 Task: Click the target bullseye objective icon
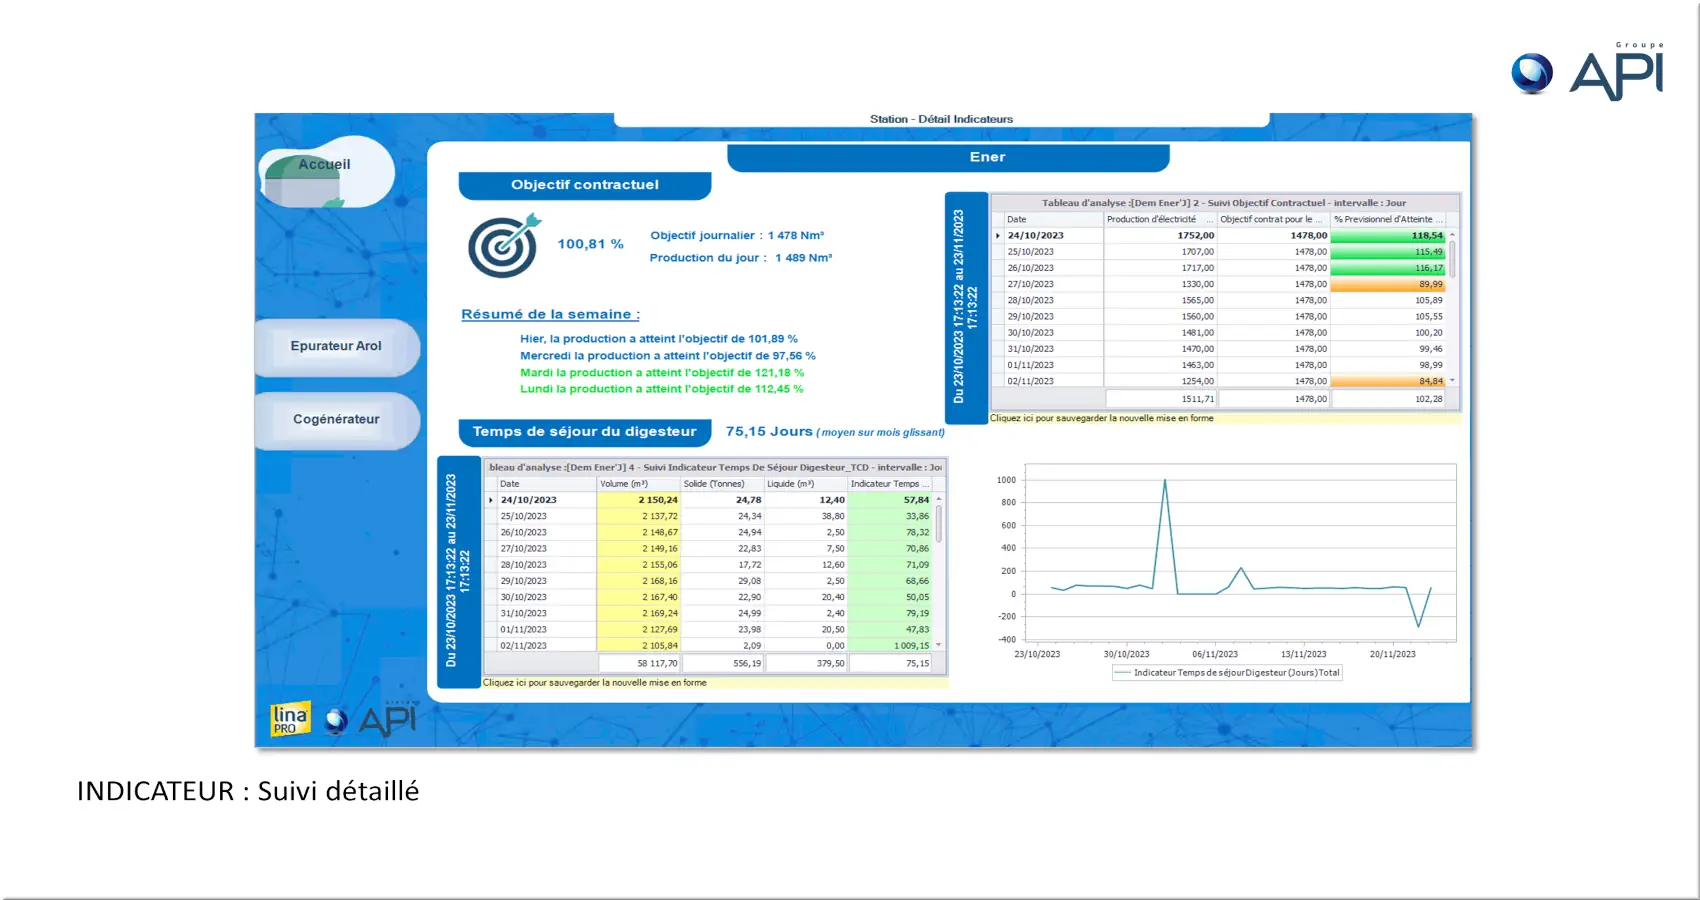coord(504,246)
